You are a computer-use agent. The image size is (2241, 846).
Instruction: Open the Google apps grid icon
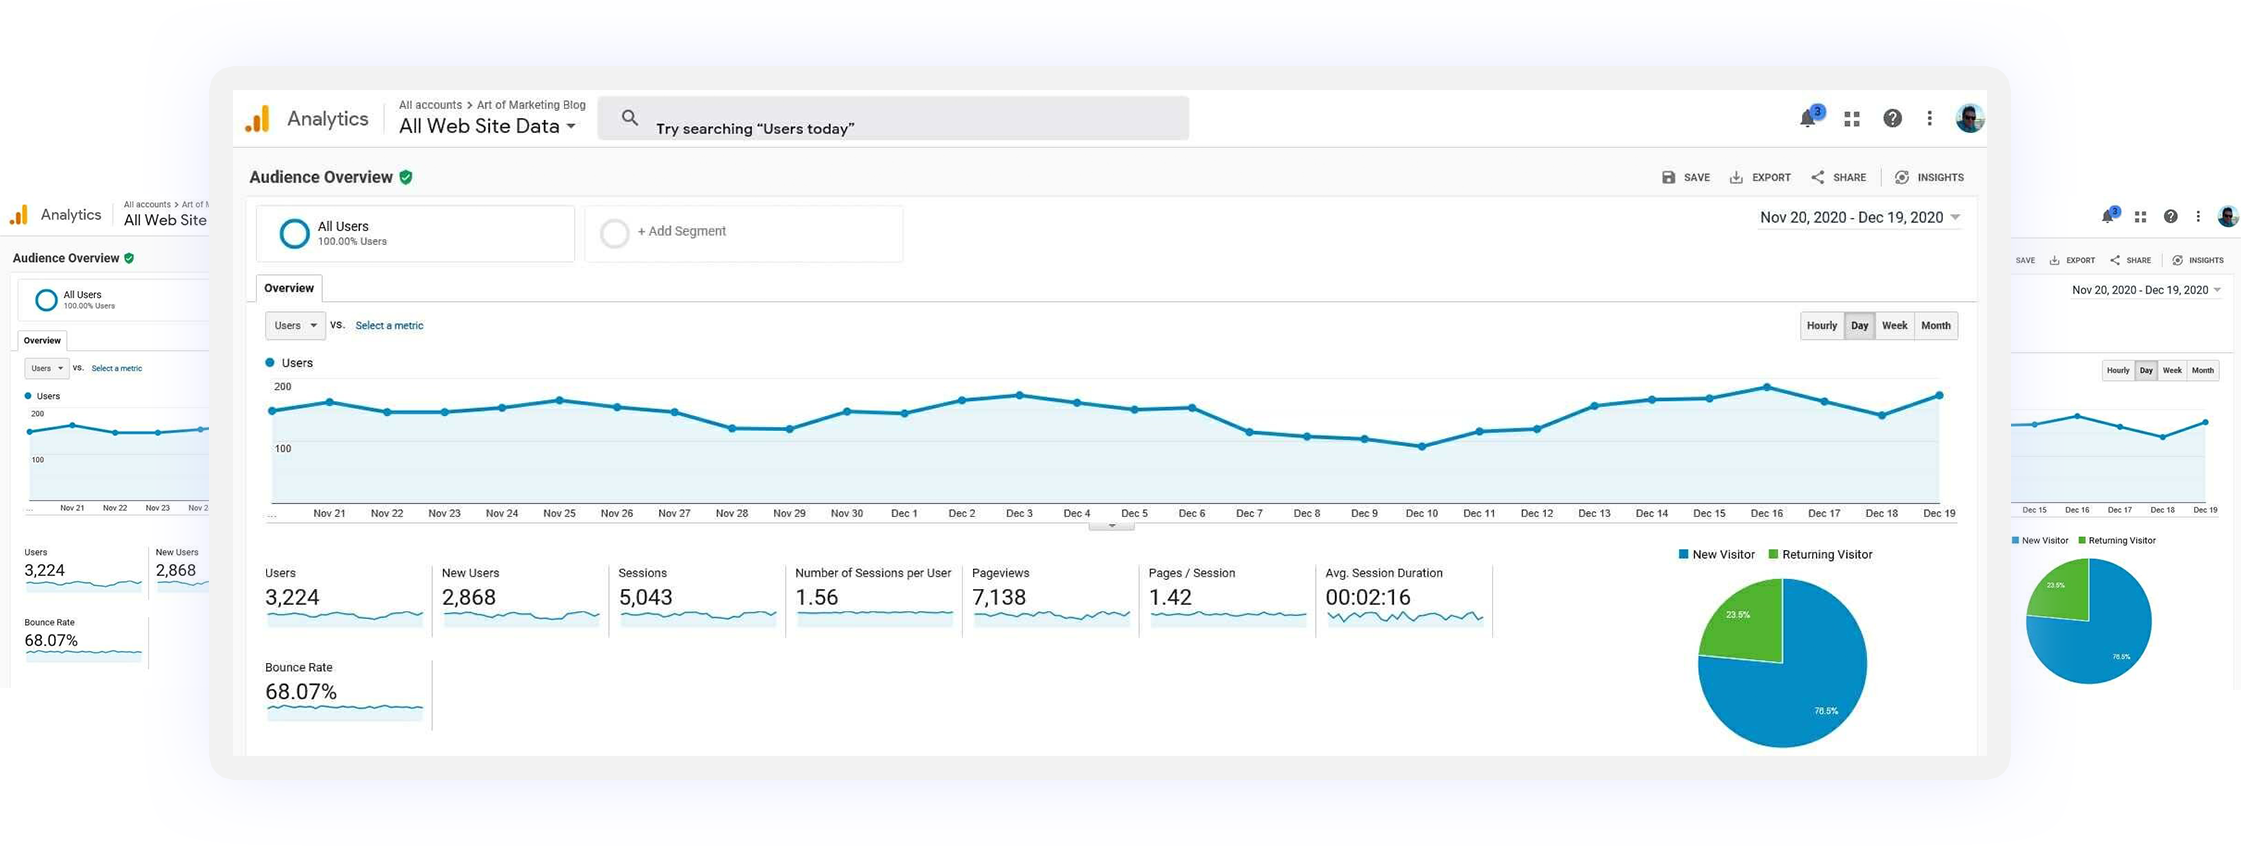coord(1852,119)
